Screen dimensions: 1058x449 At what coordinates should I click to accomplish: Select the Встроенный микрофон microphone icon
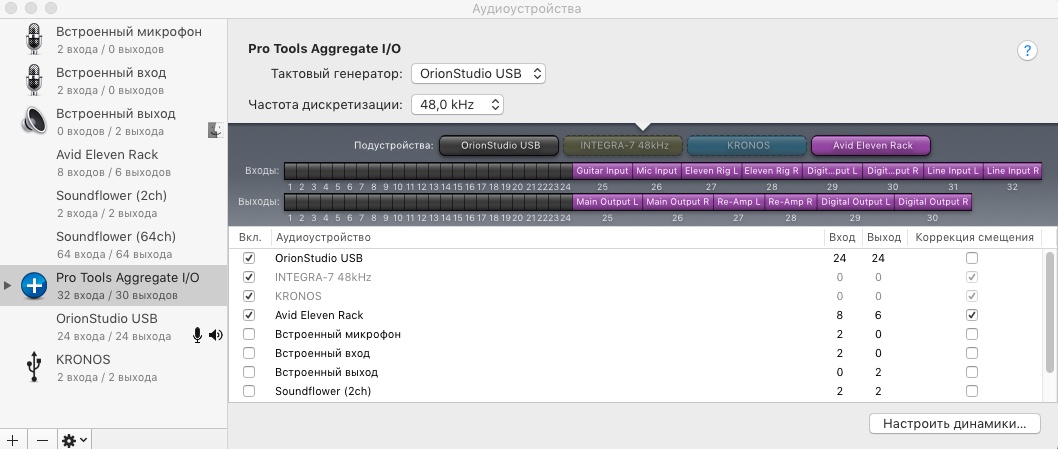point(34,39)
